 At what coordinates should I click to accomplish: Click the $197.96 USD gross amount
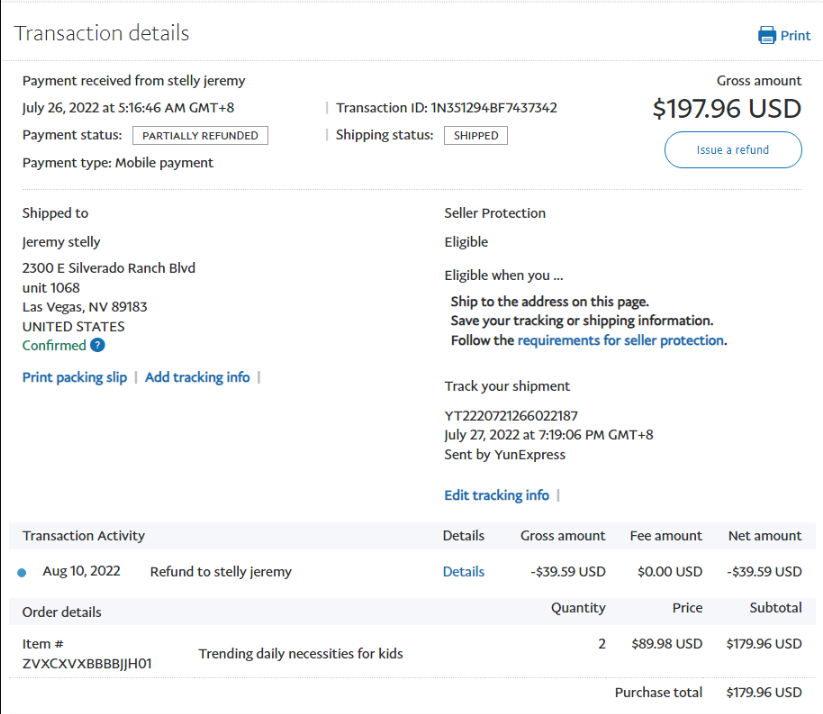[727, 108]
